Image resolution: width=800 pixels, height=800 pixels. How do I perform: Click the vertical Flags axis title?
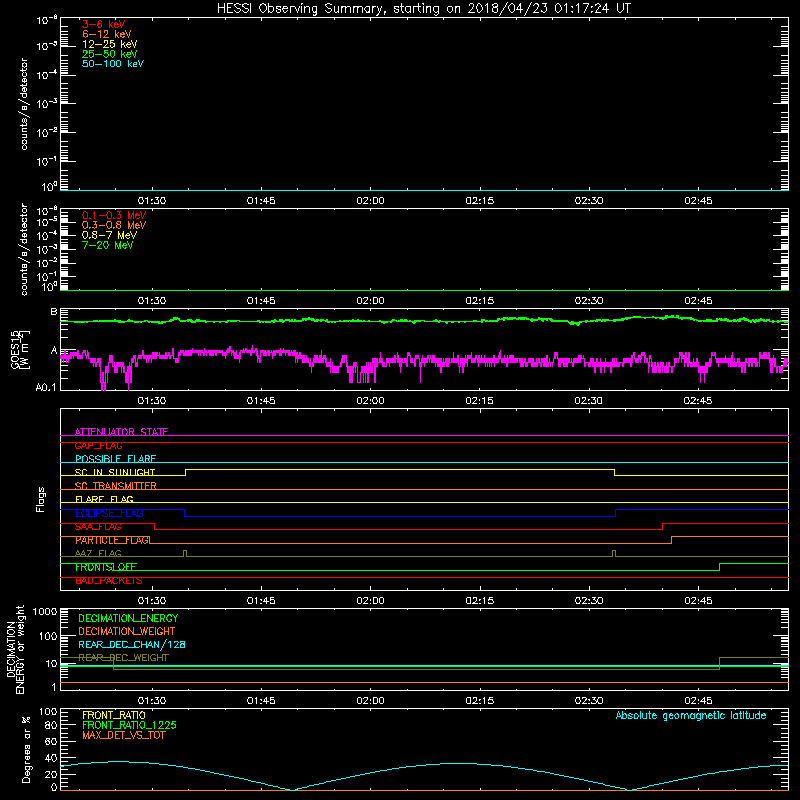click(41, 499)
